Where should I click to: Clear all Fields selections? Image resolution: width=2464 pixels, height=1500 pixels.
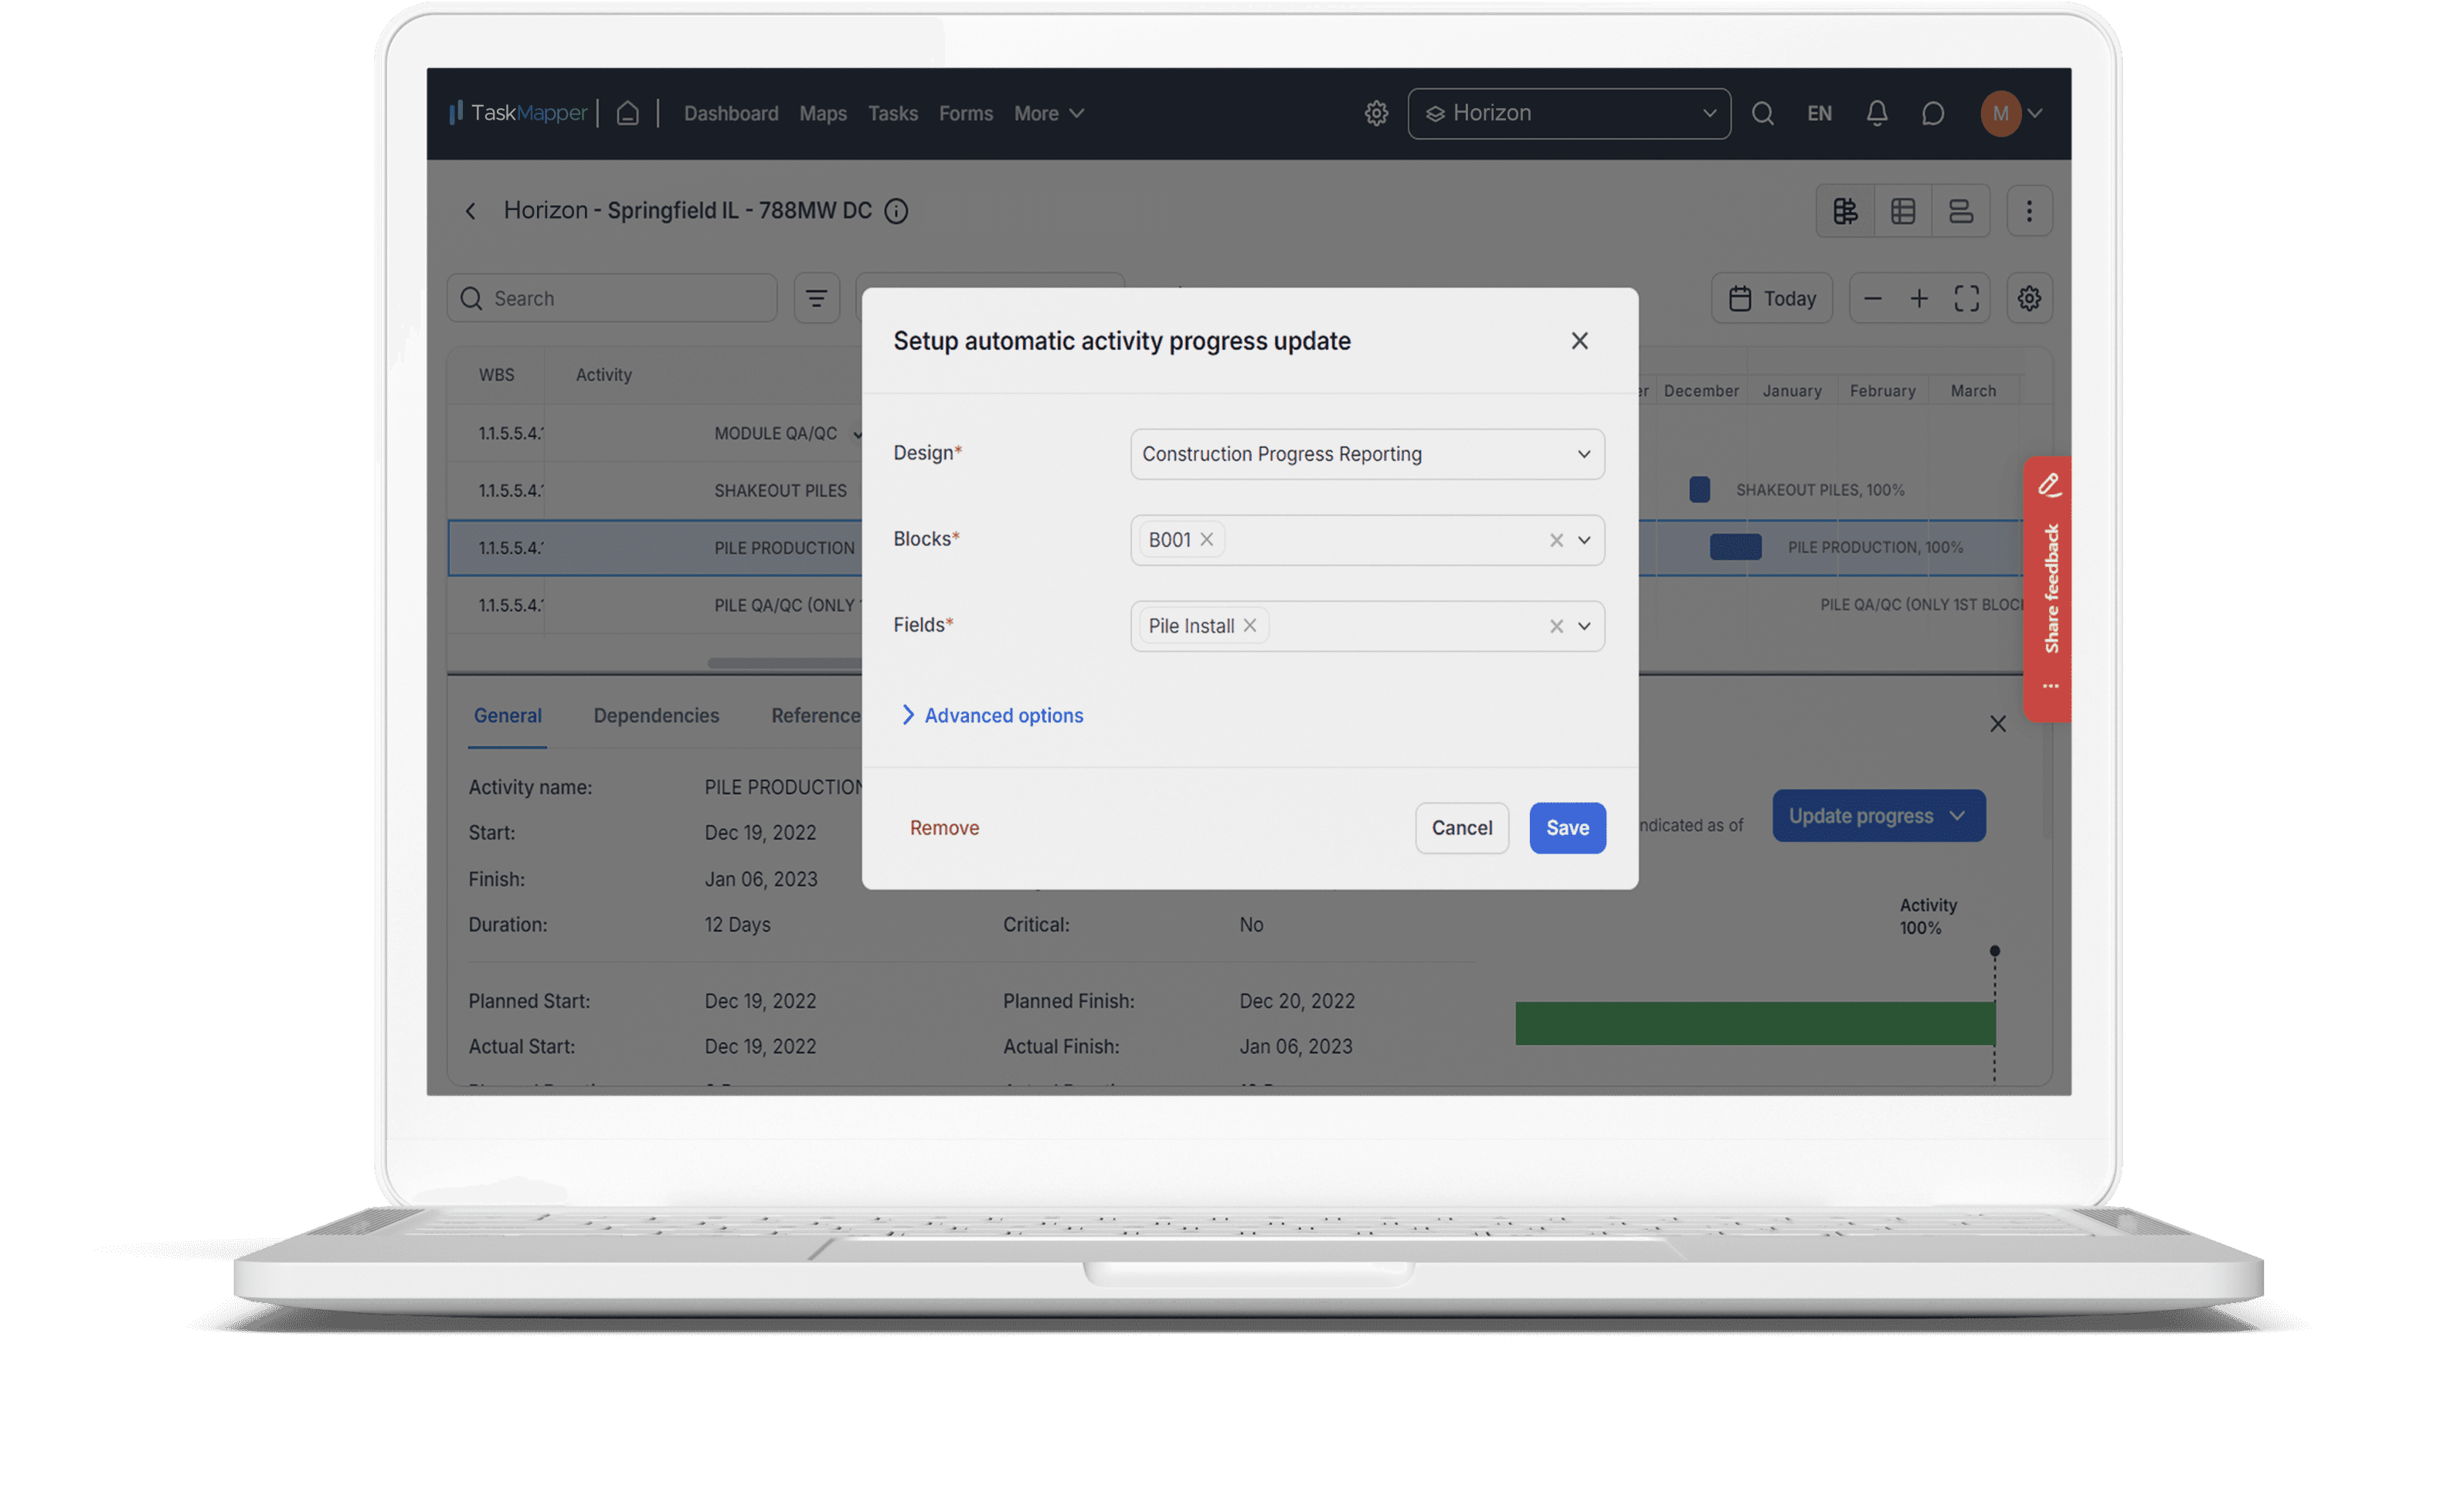[x=1555, y=626]
